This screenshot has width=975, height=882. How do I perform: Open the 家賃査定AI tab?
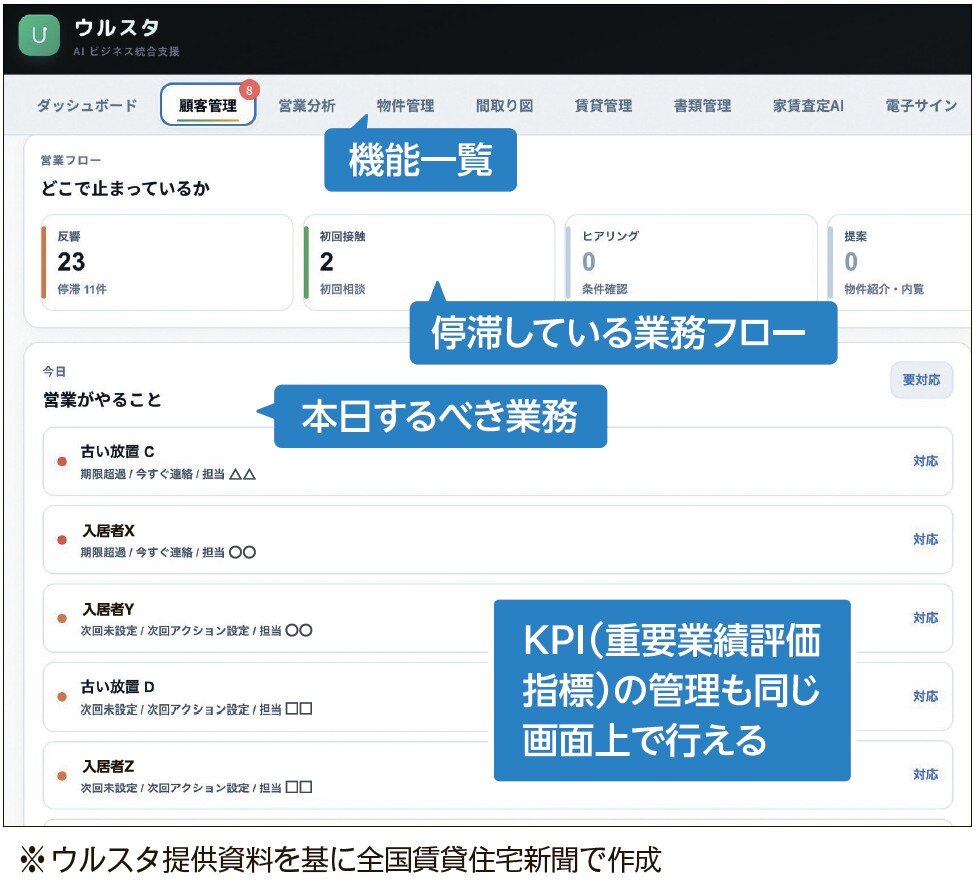(x=808, y=106)
